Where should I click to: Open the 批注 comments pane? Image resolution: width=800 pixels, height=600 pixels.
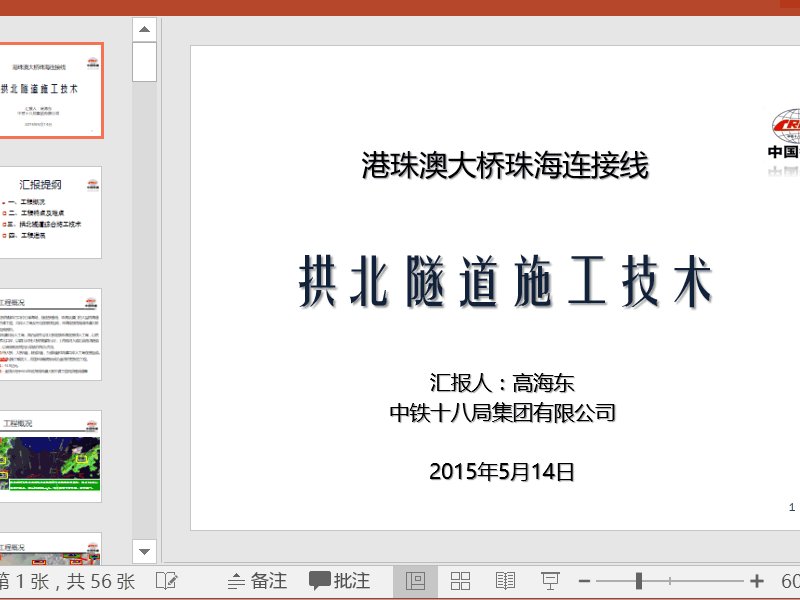(339, 581)
